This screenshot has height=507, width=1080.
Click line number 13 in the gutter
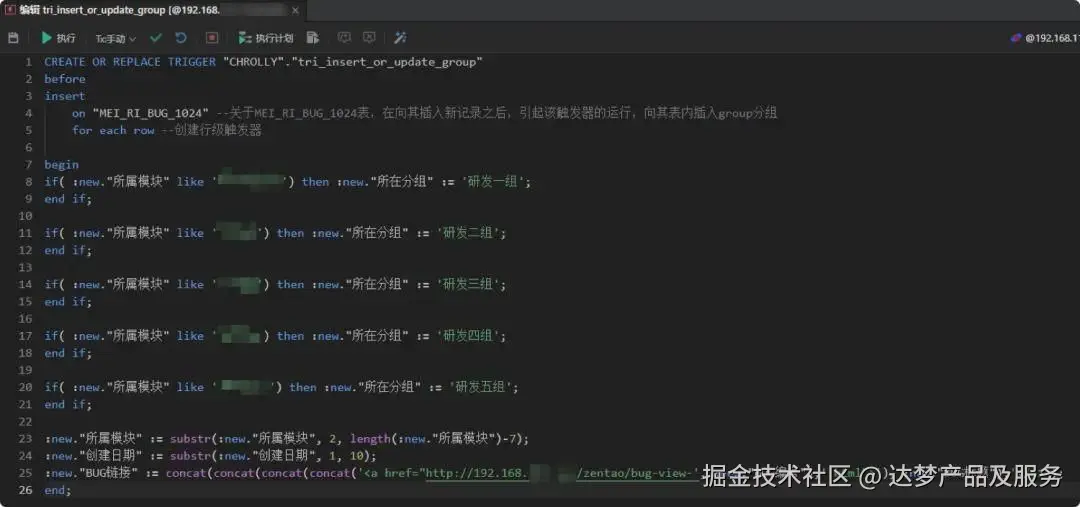click(26, 267)
